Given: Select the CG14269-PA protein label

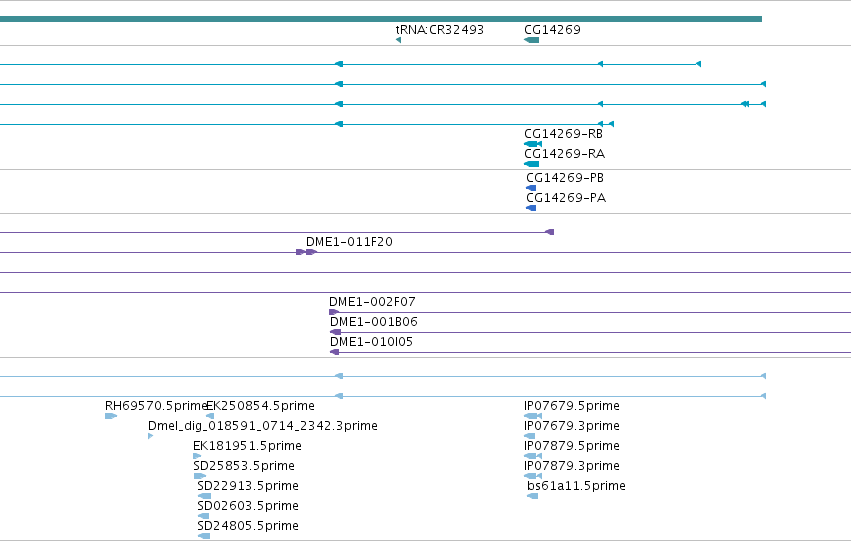Looking at the screenshot, I should [566, 198].
